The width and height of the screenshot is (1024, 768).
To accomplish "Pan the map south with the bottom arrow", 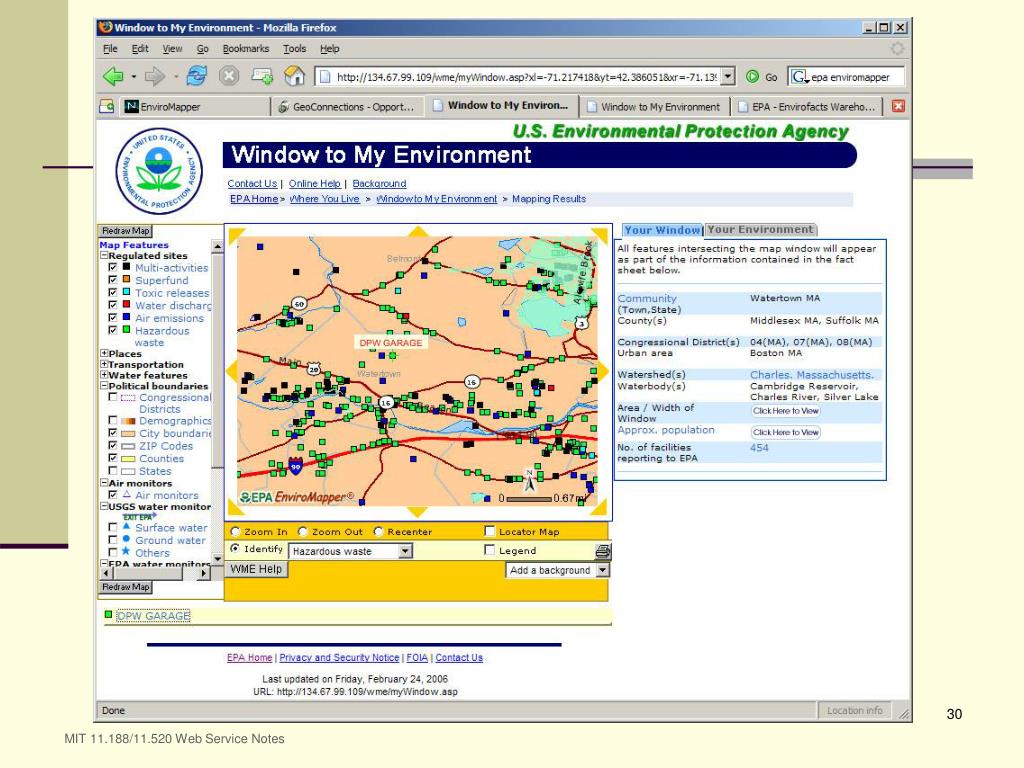I will tap(418, 511).
